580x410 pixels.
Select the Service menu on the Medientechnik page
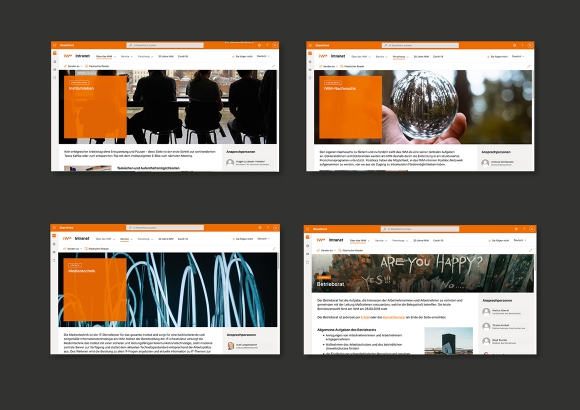click(x=126, y=239)
